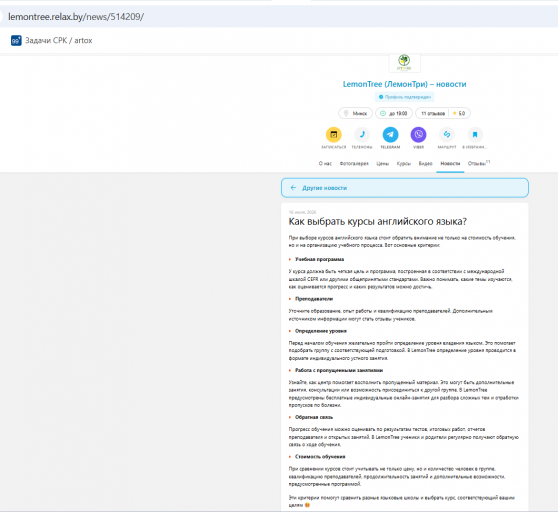Image resolution: width=558 pixels, height=512 pixels.
Task: Open the Viber contact icon
Action: (x=418, y=134)
